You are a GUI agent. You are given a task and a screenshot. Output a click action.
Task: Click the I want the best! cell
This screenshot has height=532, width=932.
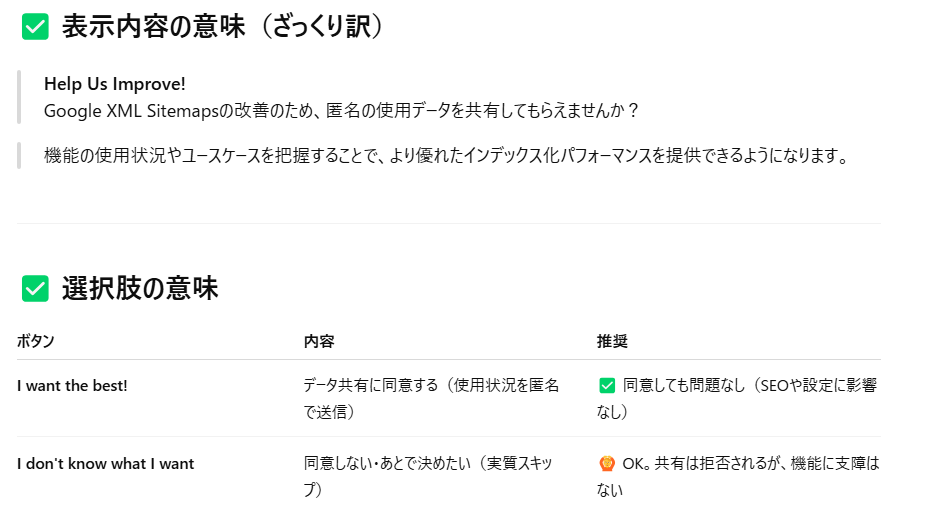[72, 386]
